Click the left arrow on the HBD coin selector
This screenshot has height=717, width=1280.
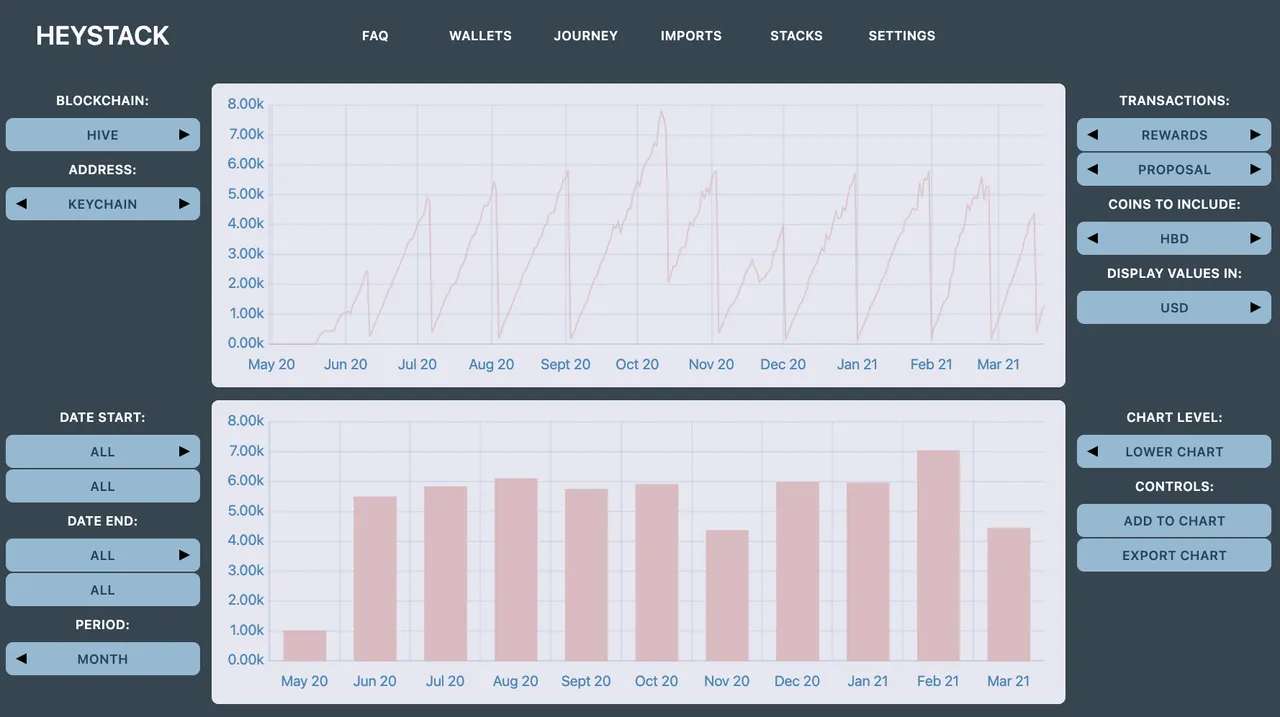pos(1093,239)
